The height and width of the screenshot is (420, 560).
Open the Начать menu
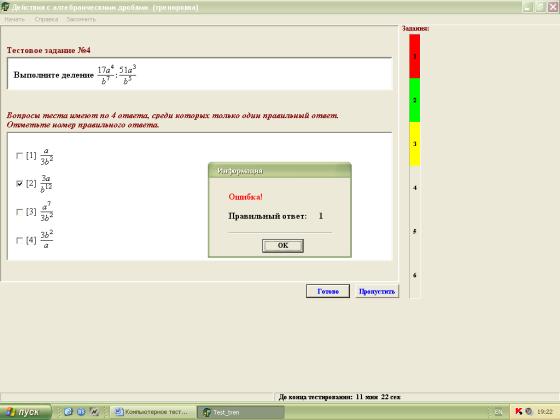tap(15, 19)
